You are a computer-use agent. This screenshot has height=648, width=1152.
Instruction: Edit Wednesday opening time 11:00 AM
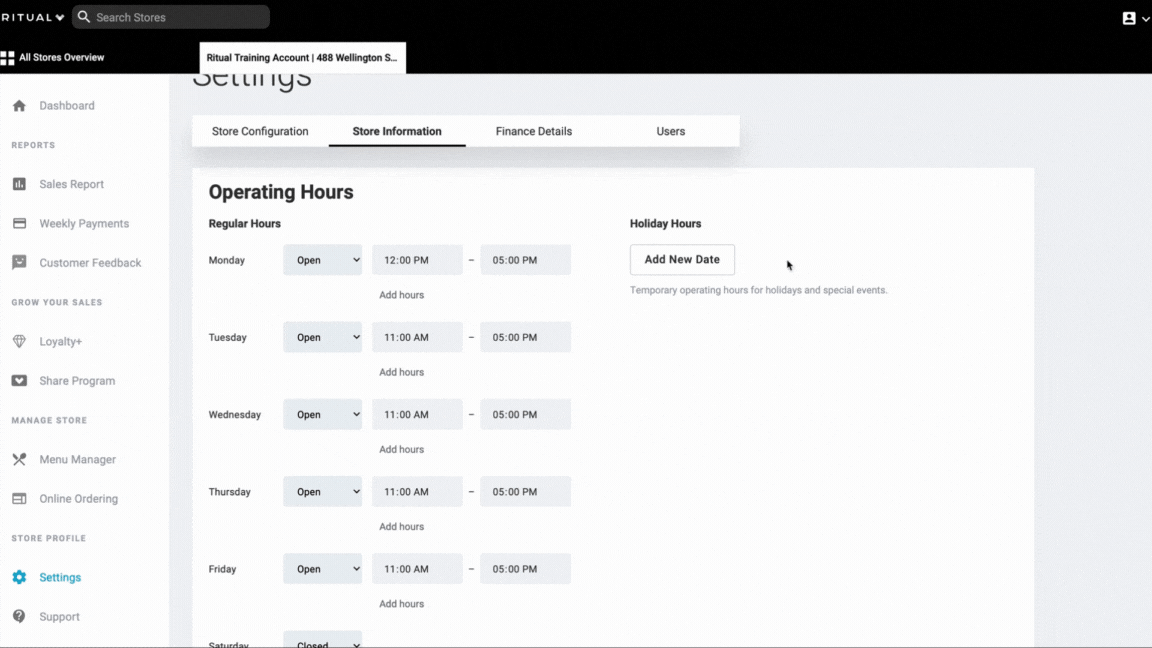tap(417, 414)
